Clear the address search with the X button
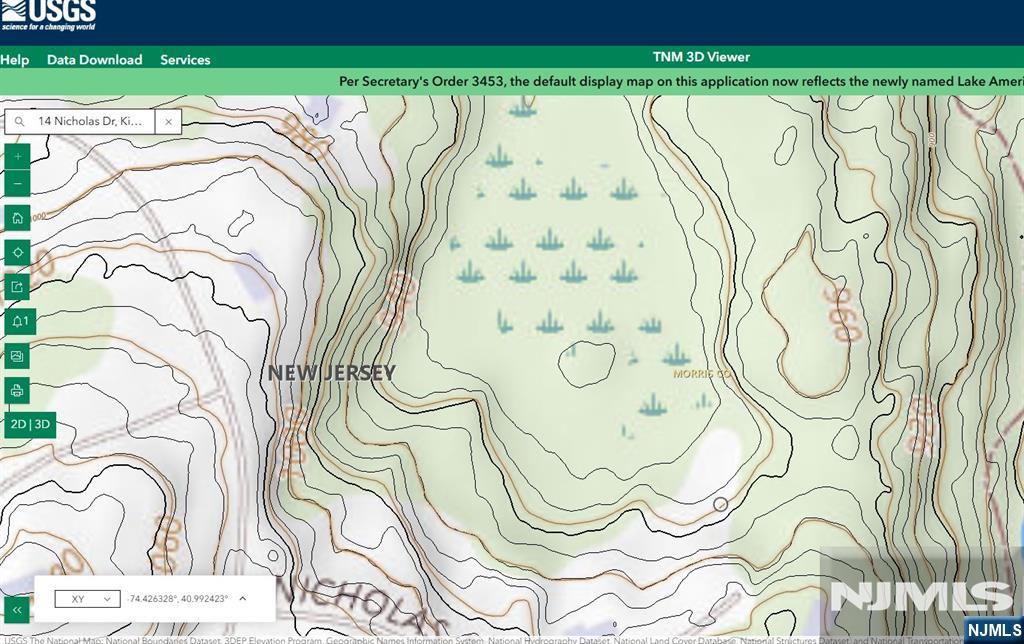1024x644 pixels. (168, 121)
